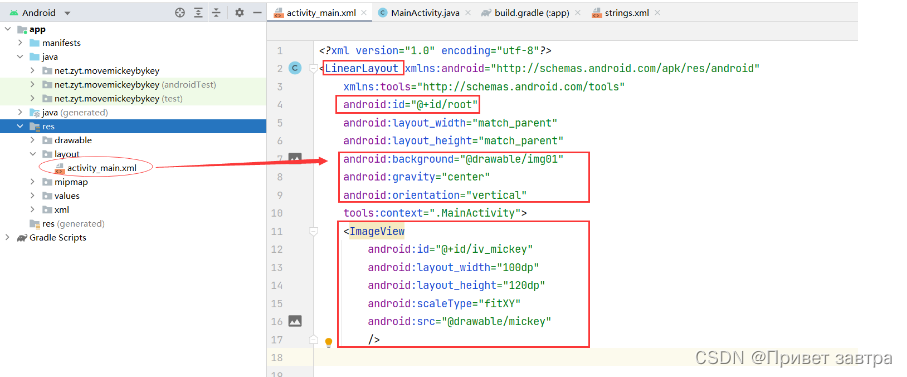
Task: Click the @drawable/mickey src value
Action: [496, 321]
